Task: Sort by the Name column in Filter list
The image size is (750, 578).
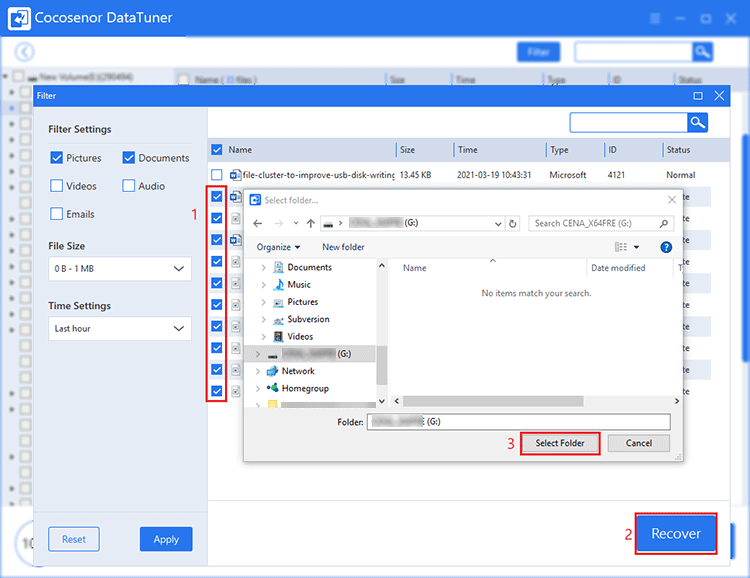Action: pyautogui.click(x=240, y=150)
